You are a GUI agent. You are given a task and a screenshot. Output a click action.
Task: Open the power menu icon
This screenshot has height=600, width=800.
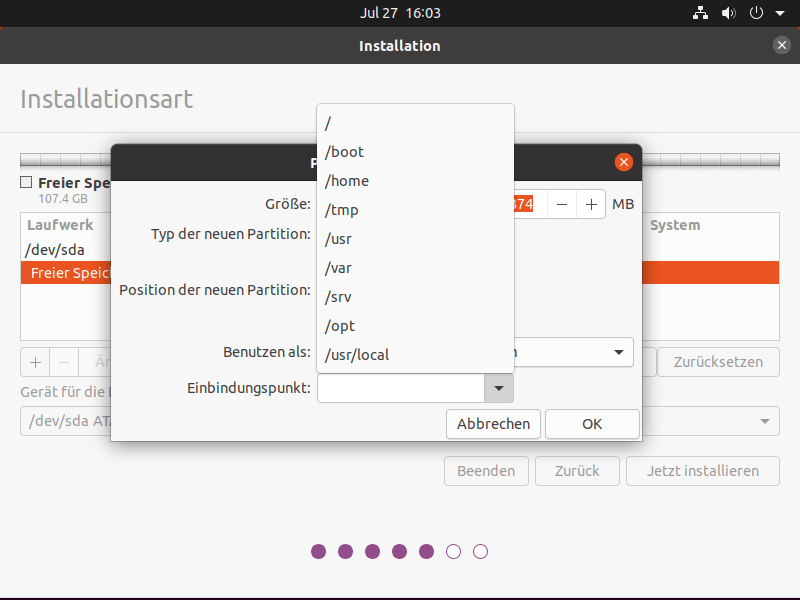(x=756, y=13)
